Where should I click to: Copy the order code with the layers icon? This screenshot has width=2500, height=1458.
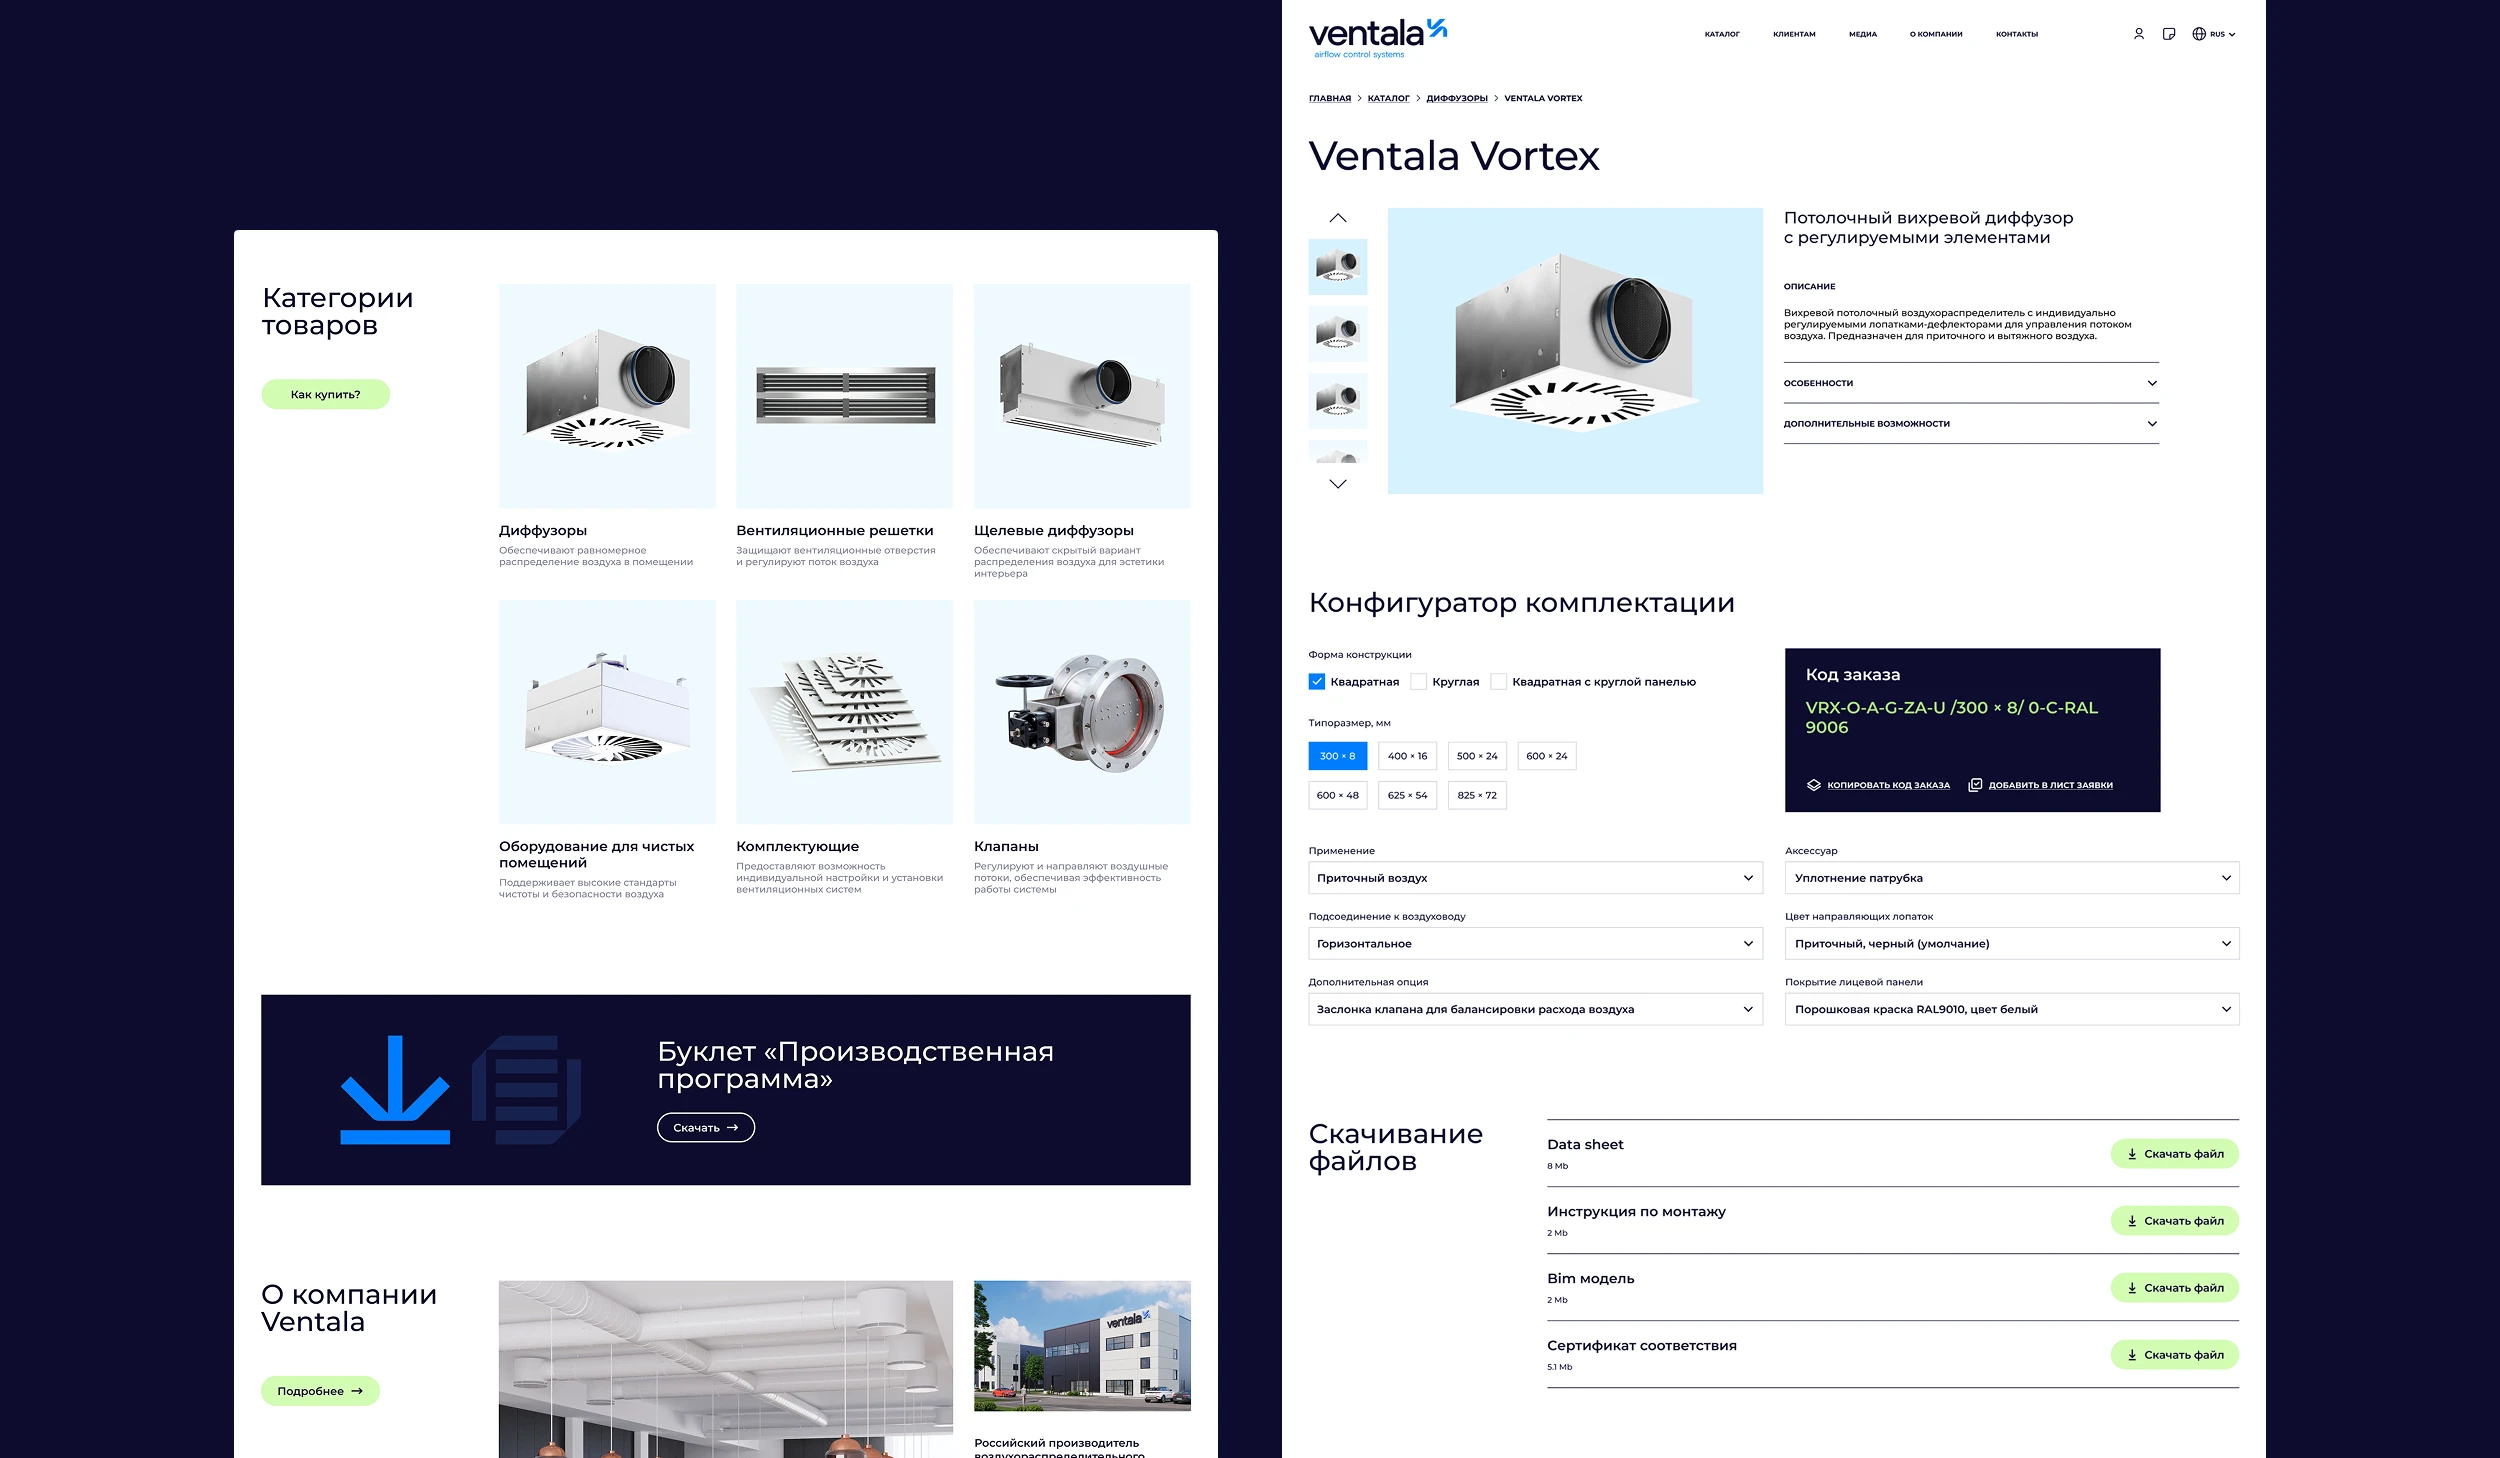coord(1814,785)
